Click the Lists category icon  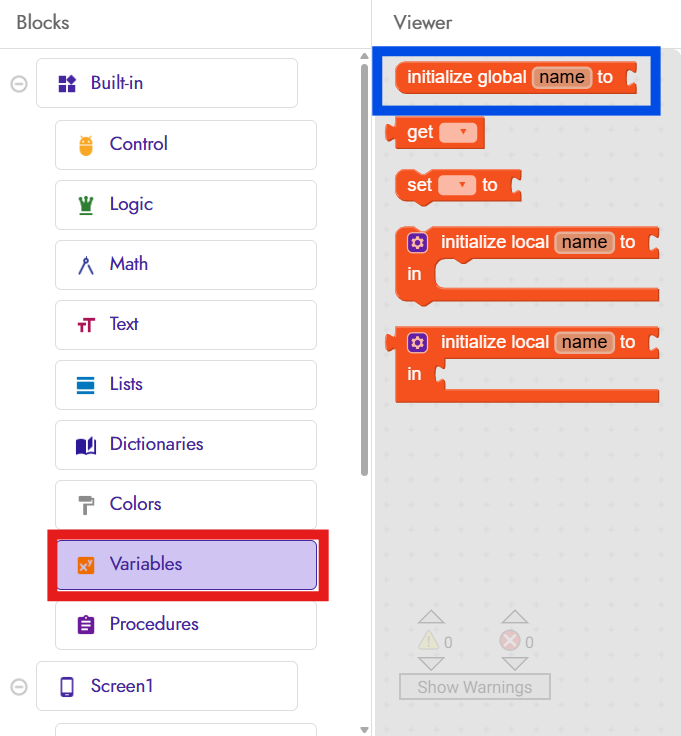tap(86, 385)
